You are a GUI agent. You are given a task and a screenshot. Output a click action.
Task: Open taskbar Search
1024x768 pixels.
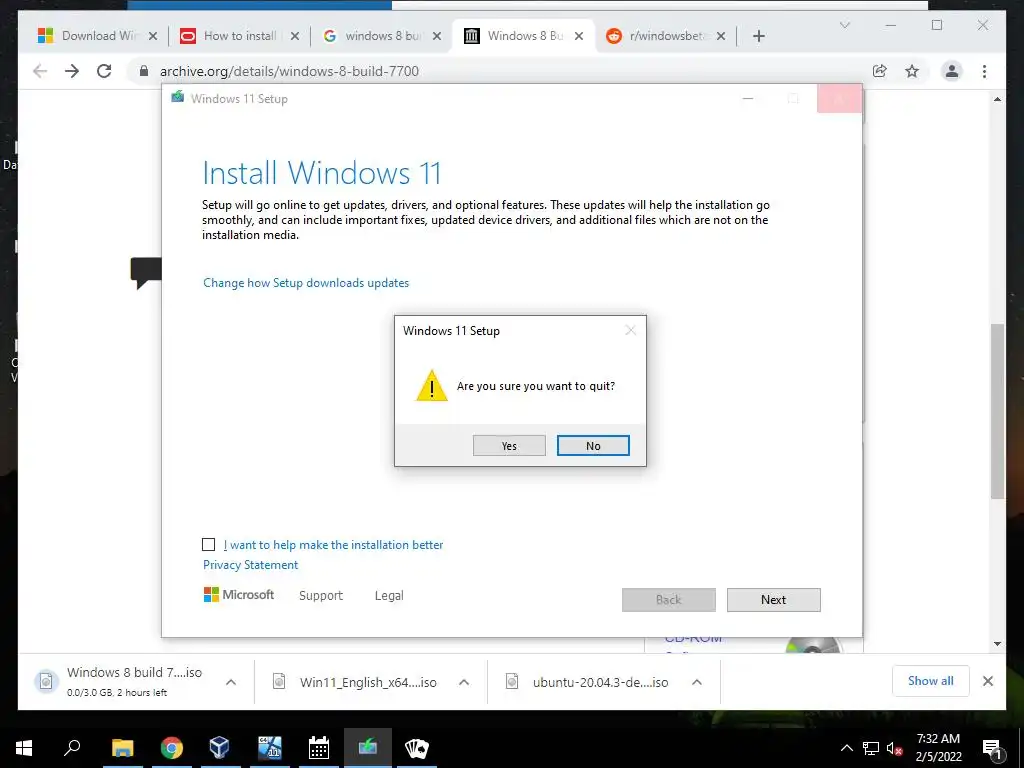coord(72,748)
